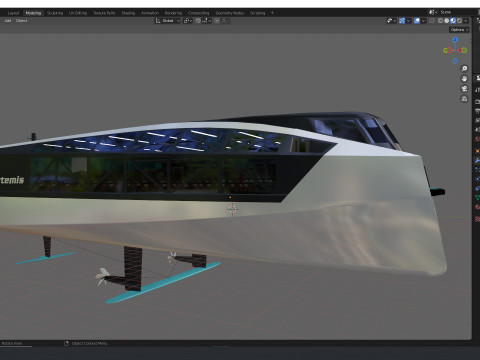Screen dimensions: 480x360
Task: Open the Texture Paint workspace tab
Action: tap(104, 13)
